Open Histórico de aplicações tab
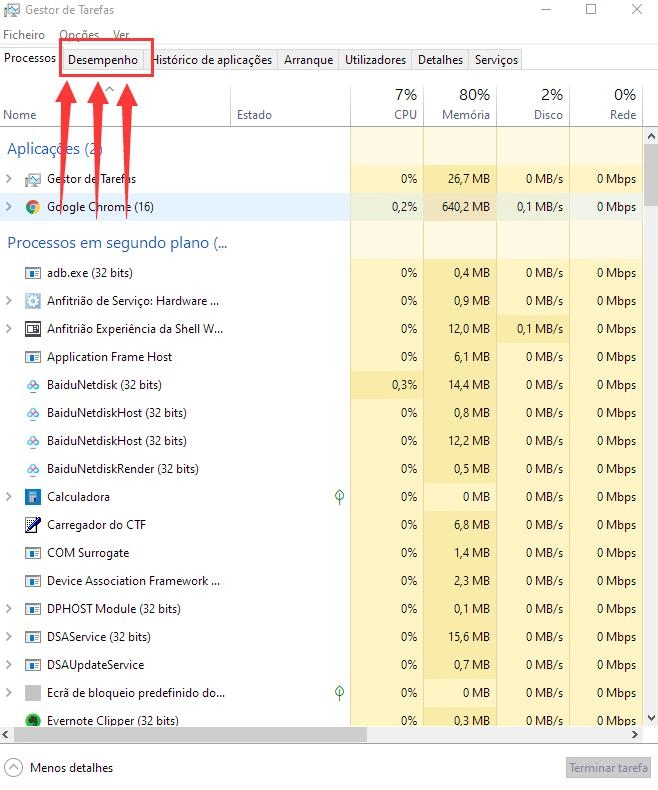This screenshot has width=658, height=790. [211, 60]
